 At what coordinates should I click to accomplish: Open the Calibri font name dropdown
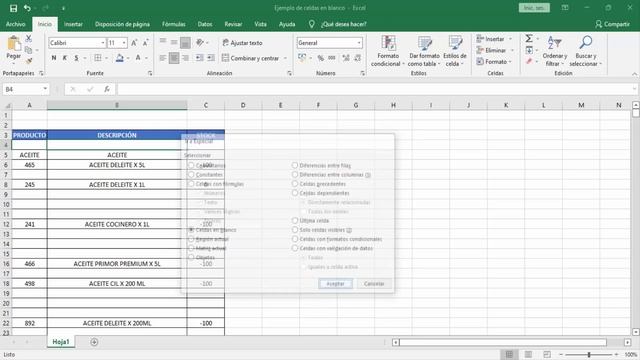coord(103,43)
